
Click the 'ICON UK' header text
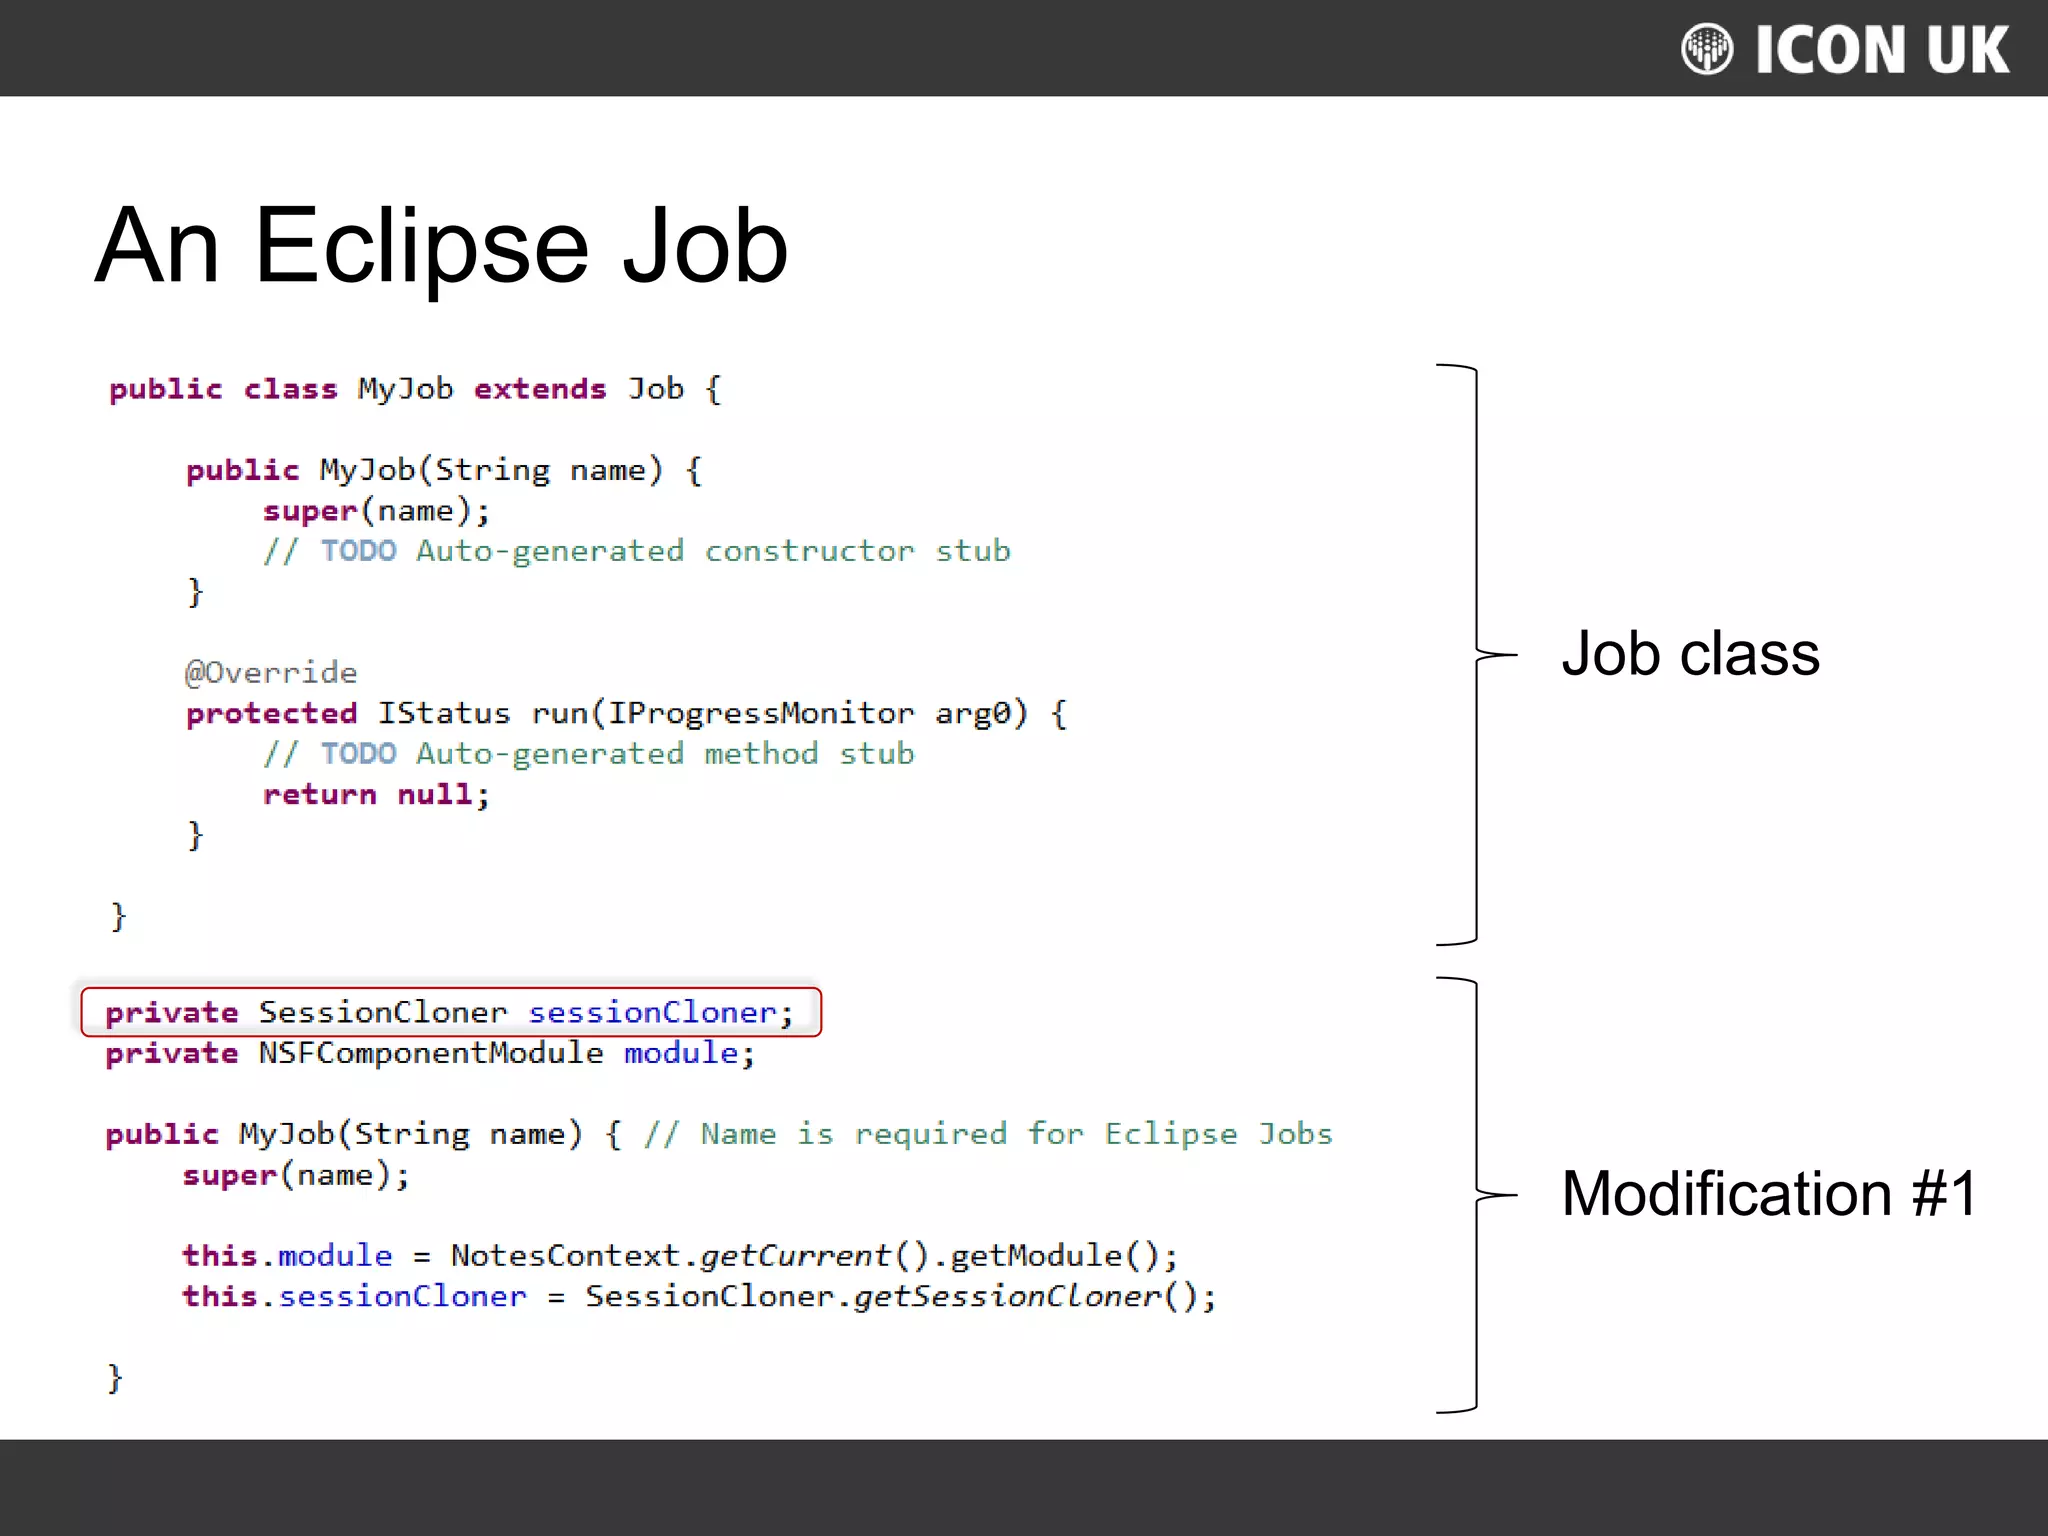tap(1882, 50)
